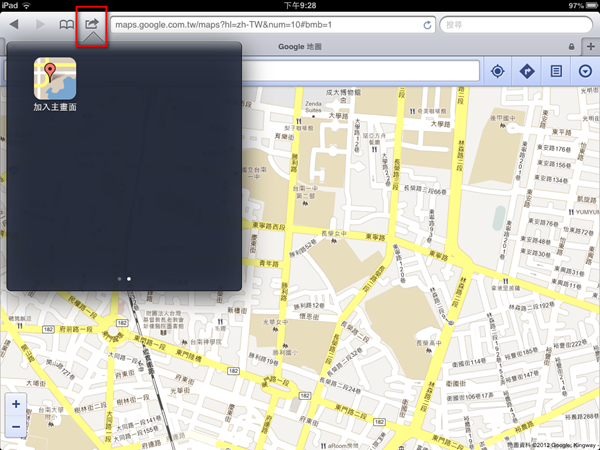
Task: Tap the 加入主畫面 Google Maps icon
Action: pos(55,78)
